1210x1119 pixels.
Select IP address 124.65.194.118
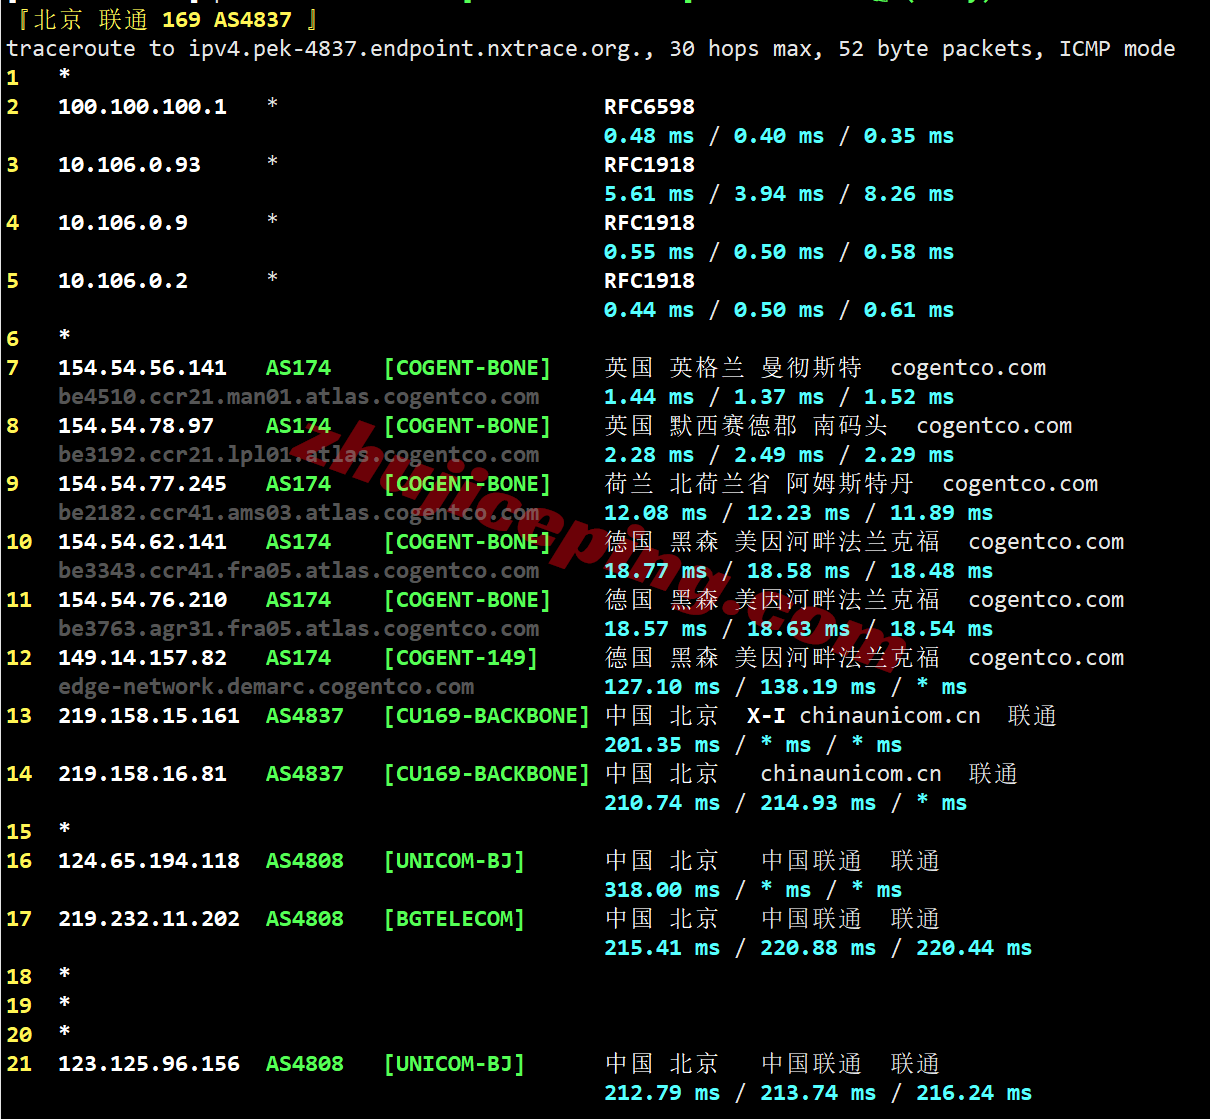tap(149, 861)
